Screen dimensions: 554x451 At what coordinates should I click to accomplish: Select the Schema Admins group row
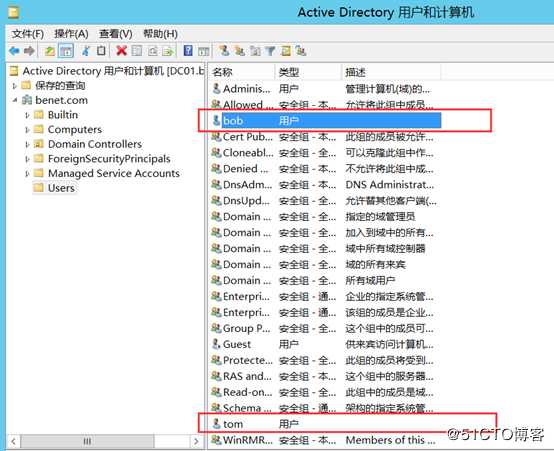(x=325, y=408)
